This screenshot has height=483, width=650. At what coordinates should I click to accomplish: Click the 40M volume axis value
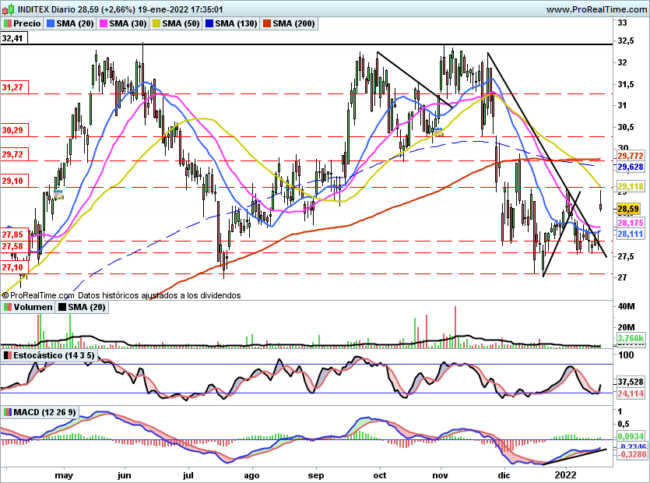coord(626,307)
